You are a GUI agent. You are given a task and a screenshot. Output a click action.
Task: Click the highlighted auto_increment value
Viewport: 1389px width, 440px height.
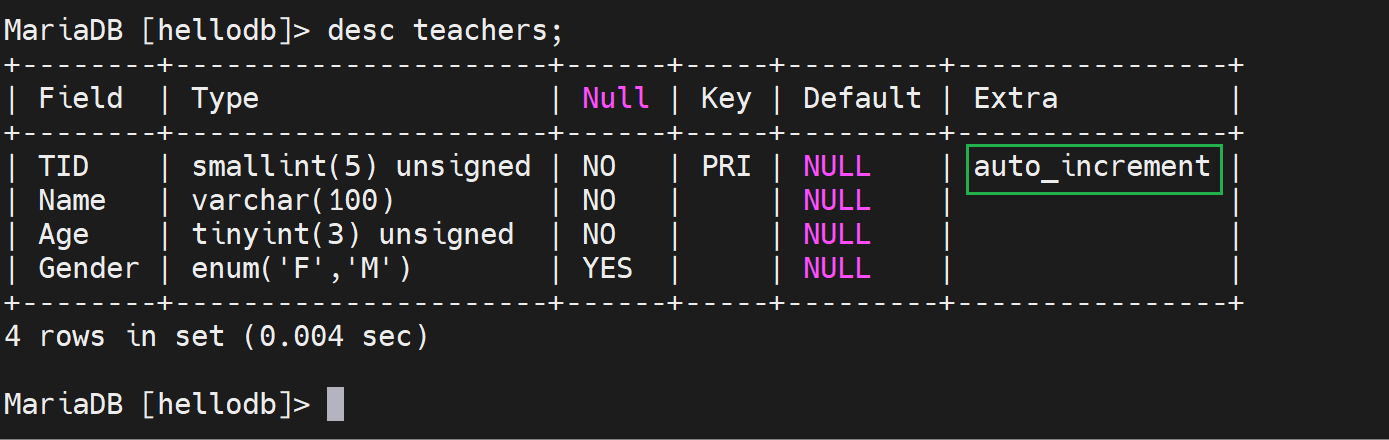(x=1093, y=167)
